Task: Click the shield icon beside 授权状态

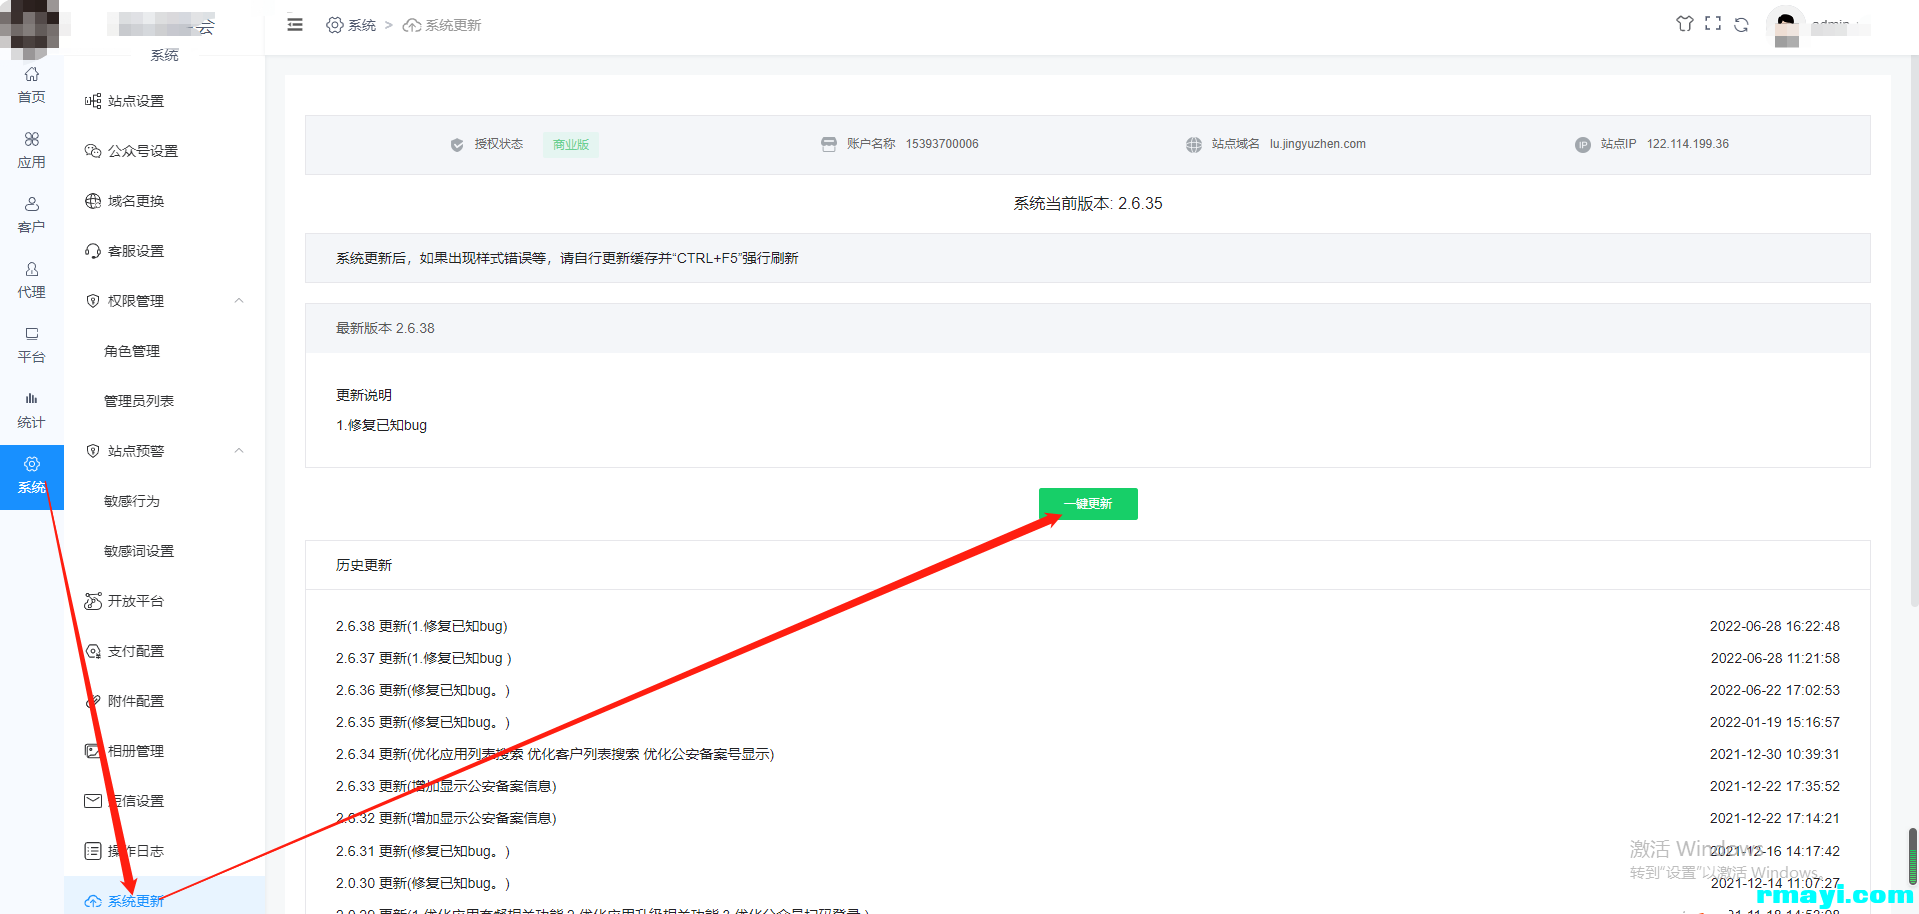Action: 457,145
